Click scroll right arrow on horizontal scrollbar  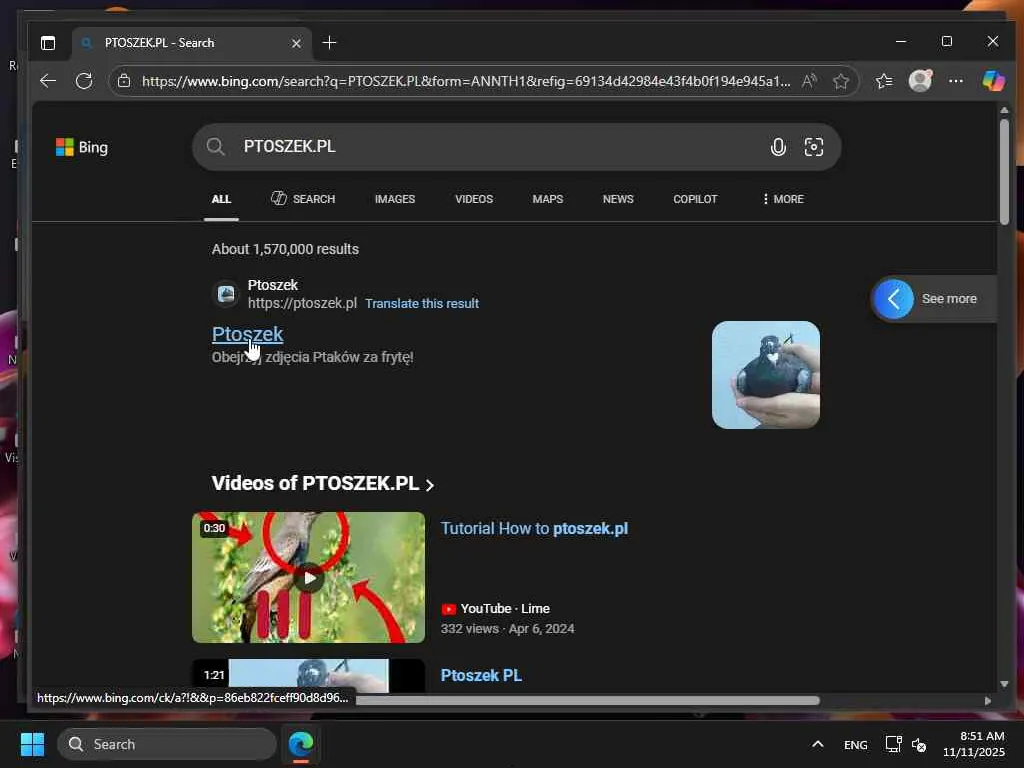click(x=987, y=700)
